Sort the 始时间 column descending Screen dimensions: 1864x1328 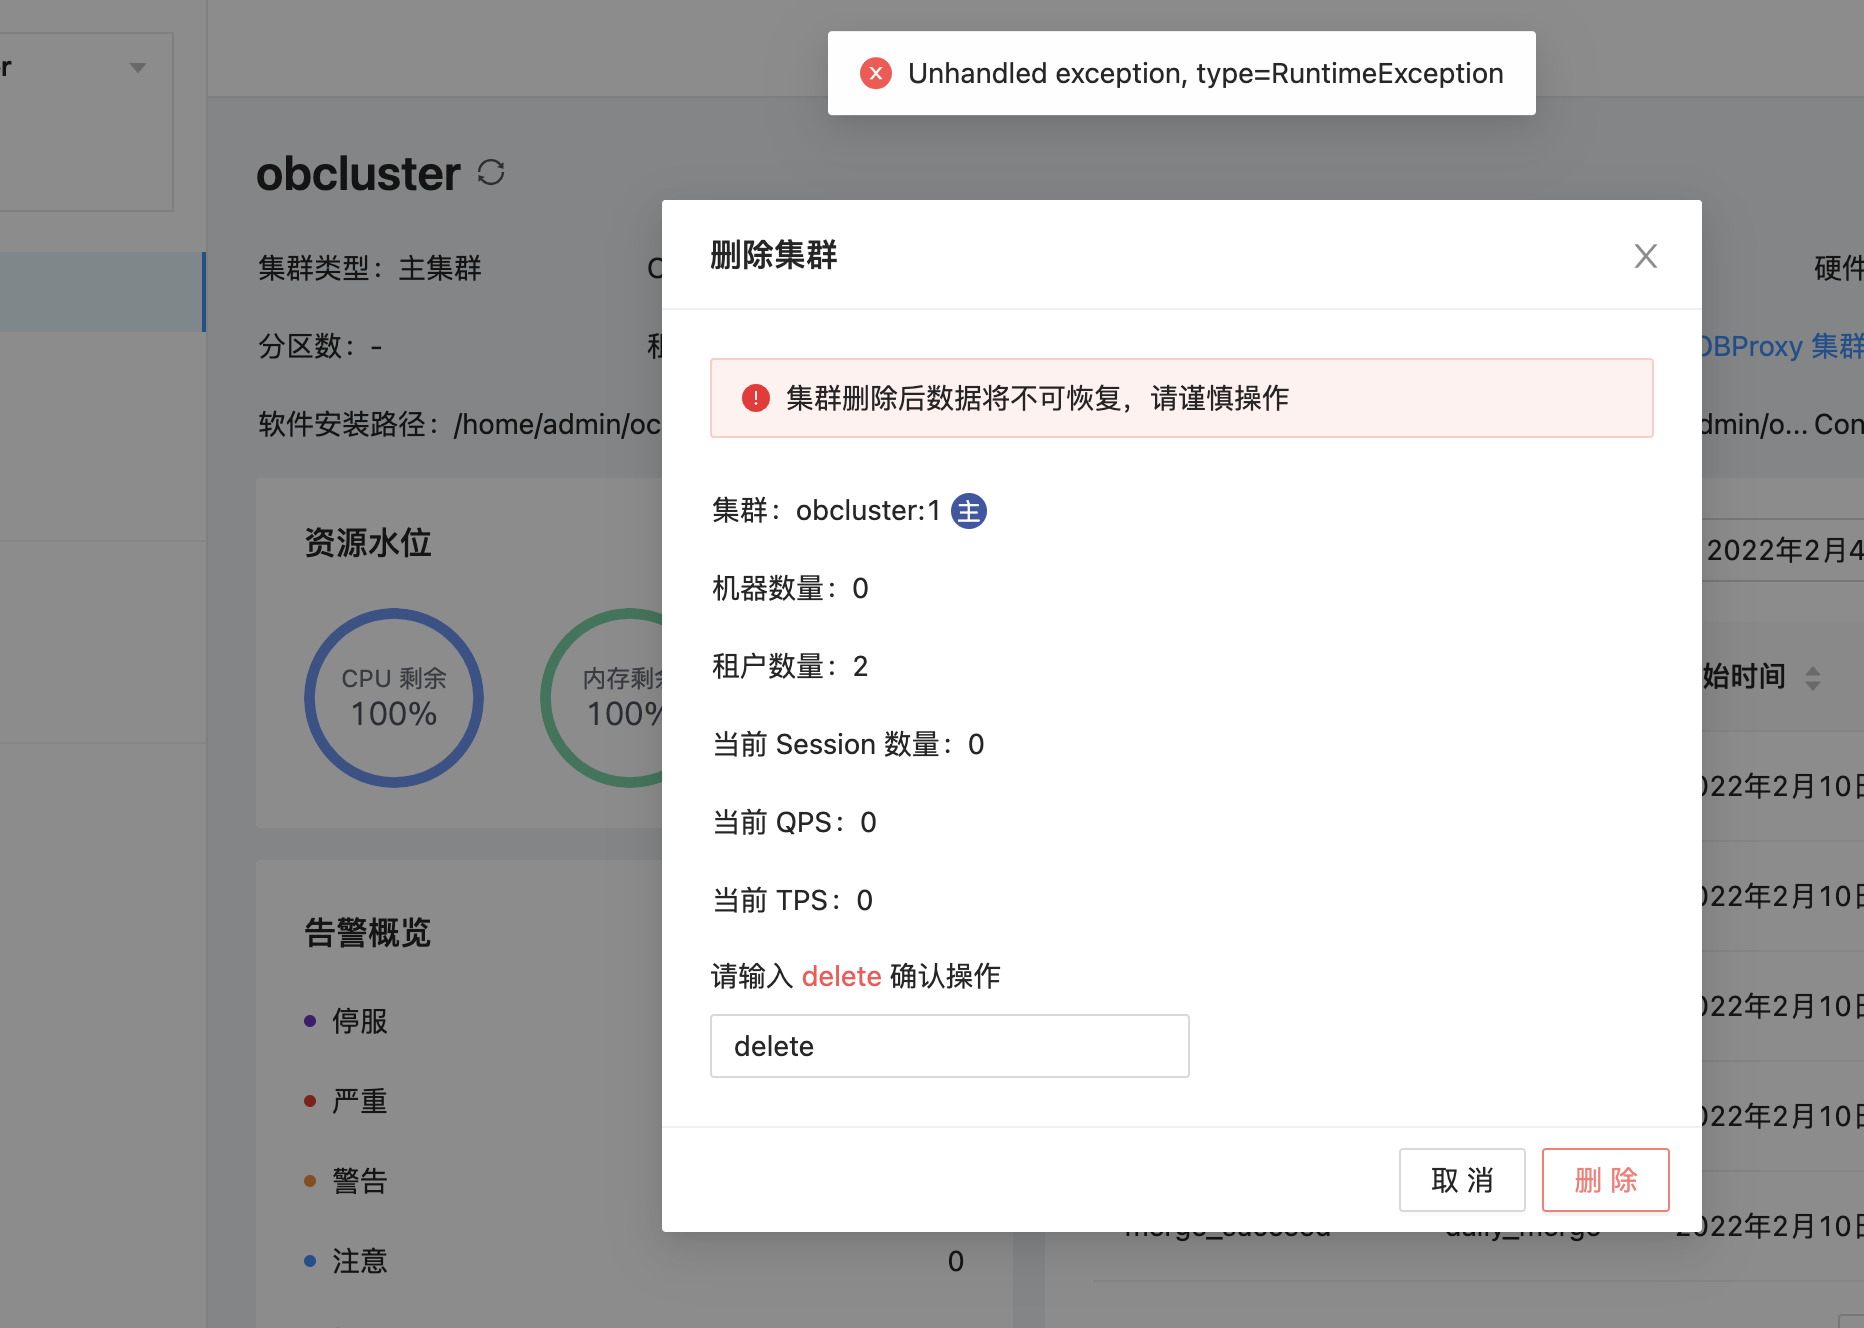(1811, 684)
